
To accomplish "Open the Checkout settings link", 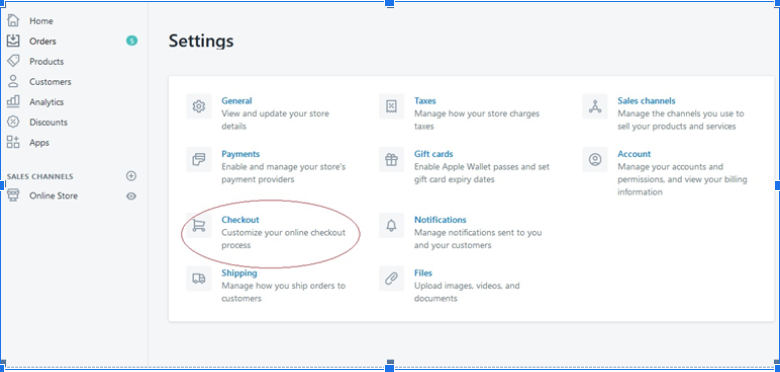I will pos(240,220).
